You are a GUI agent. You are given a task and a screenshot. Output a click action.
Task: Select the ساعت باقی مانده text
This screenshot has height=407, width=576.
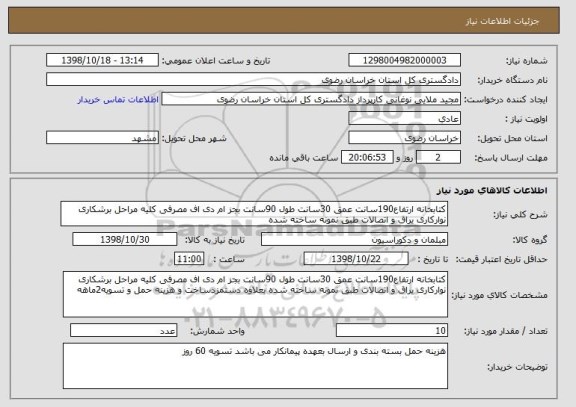[x=304, y=158]
